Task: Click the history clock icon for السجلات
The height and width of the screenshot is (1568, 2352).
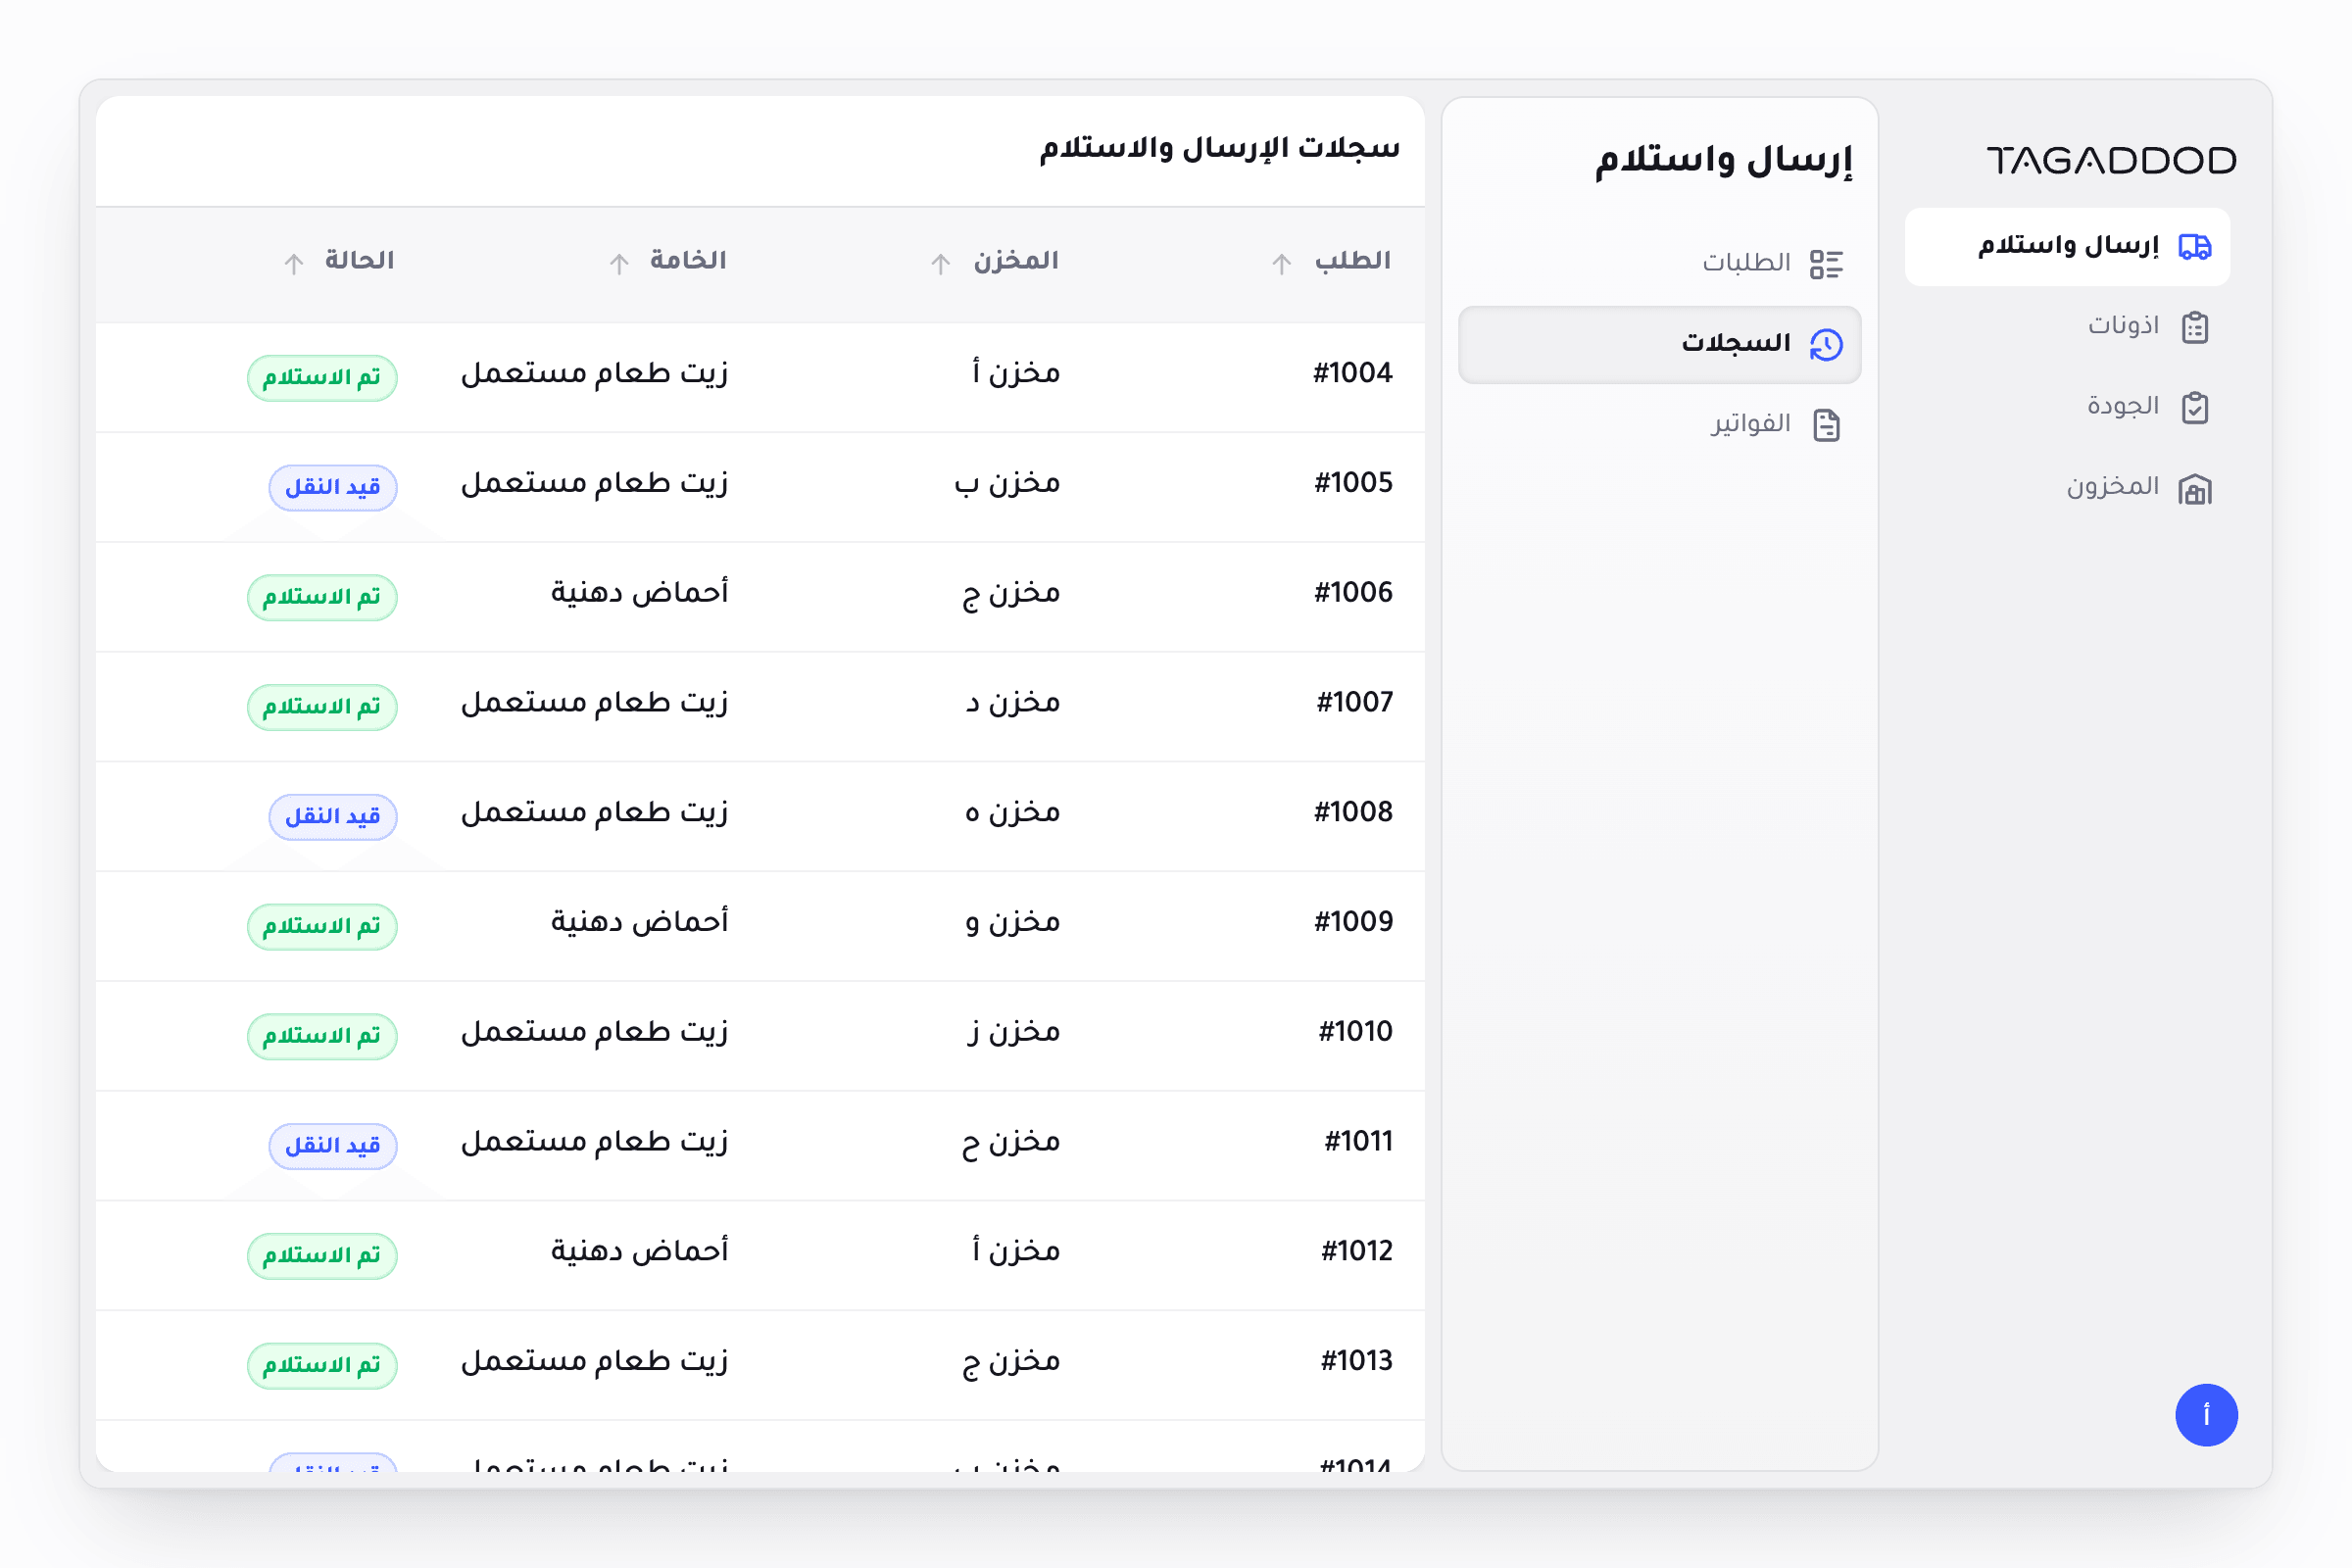Action: [x=1826, y=345]
